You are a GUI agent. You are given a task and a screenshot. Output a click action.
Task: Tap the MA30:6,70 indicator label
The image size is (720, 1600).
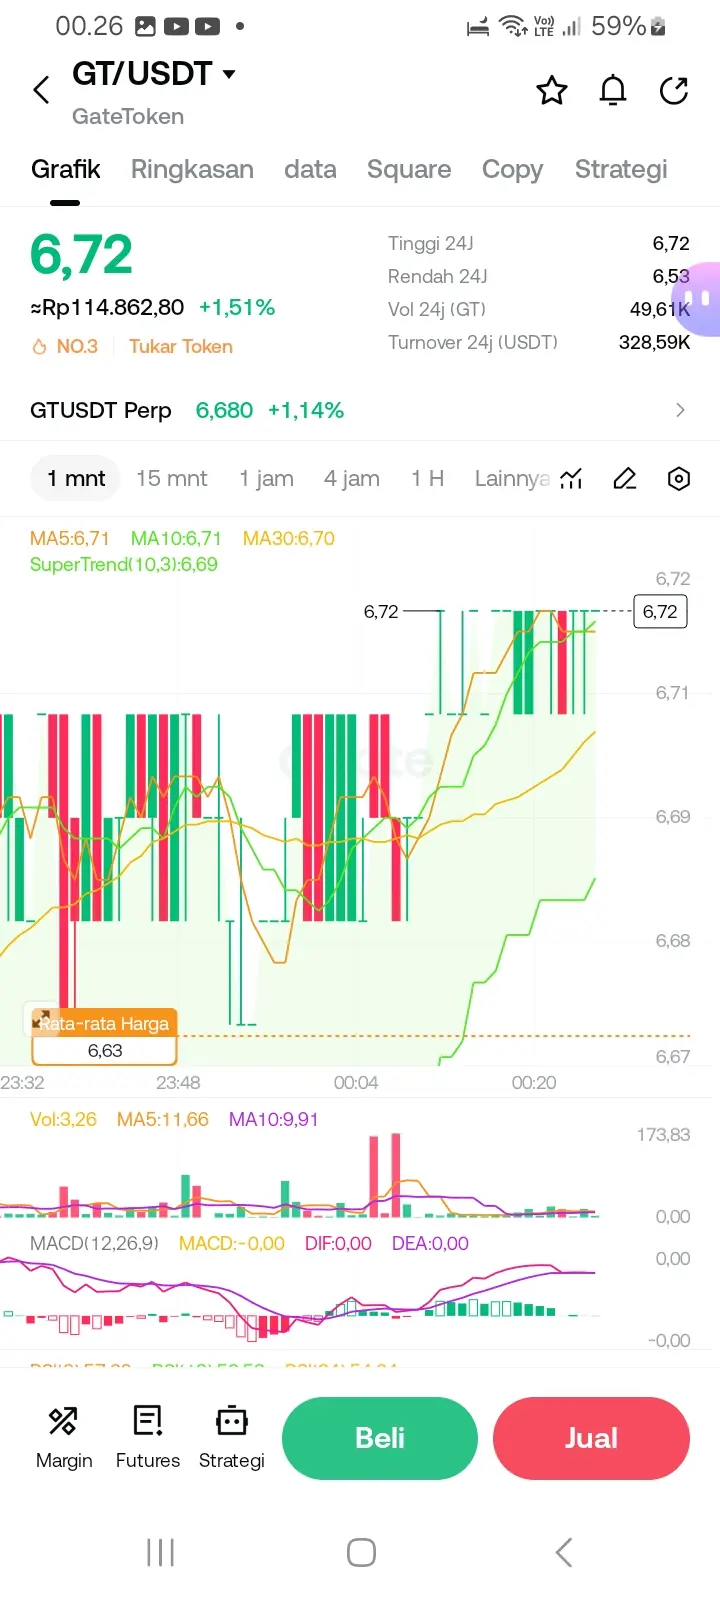(289, 538)
